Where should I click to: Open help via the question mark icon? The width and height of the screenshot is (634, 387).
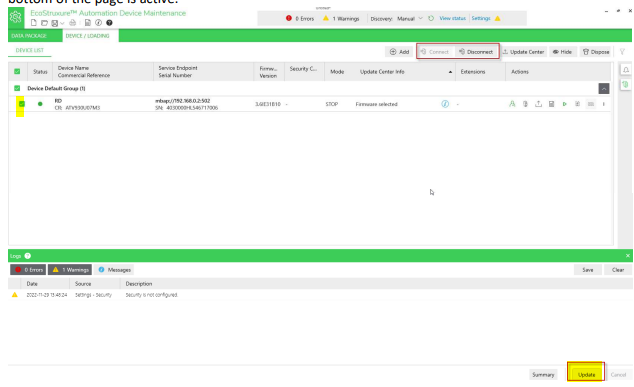109,23
